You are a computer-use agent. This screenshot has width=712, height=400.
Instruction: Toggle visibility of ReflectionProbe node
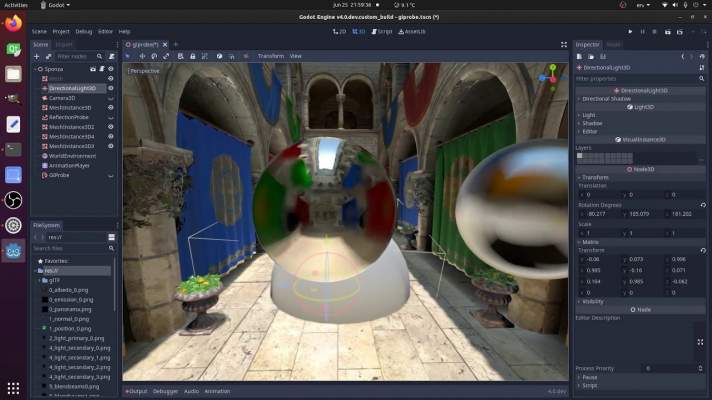(111, 117)
